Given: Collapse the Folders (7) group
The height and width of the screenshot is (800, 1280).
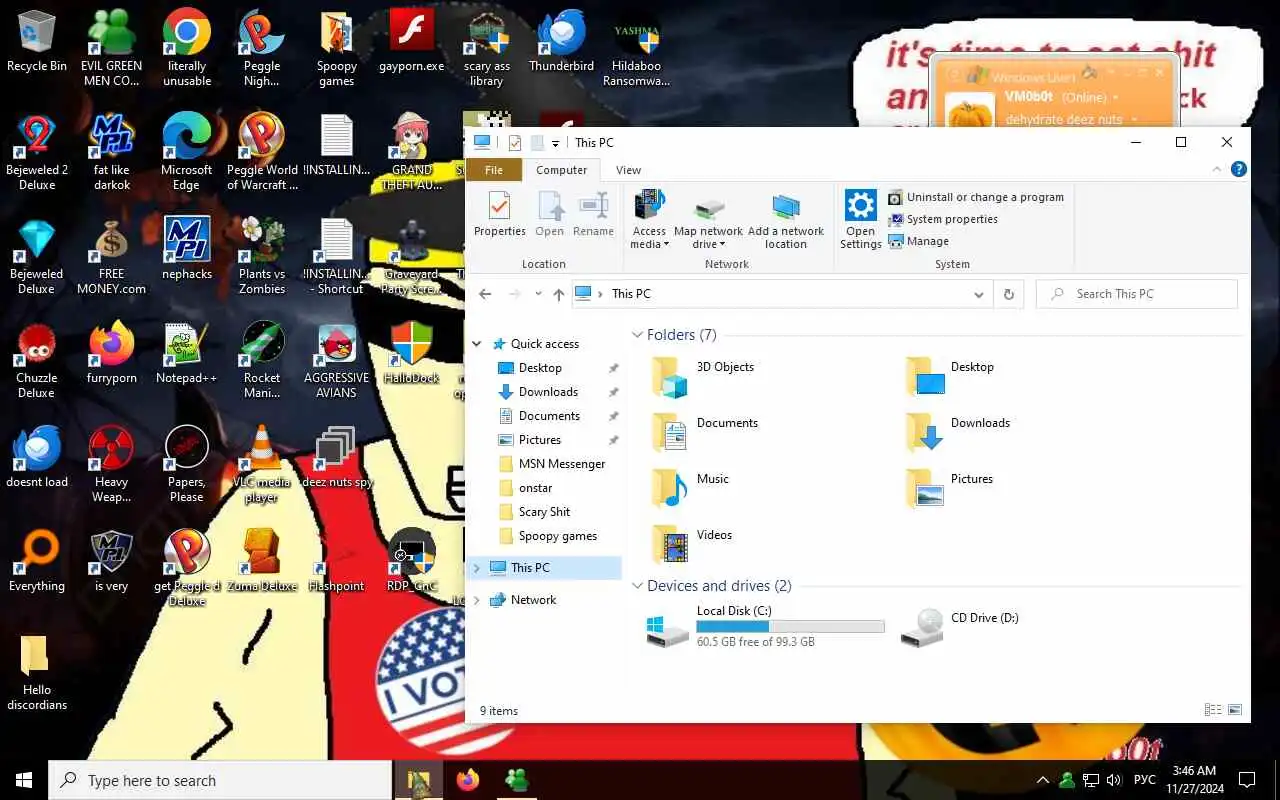Looking at the screenshot, I should pyautogui.click(x=637, y=335).
